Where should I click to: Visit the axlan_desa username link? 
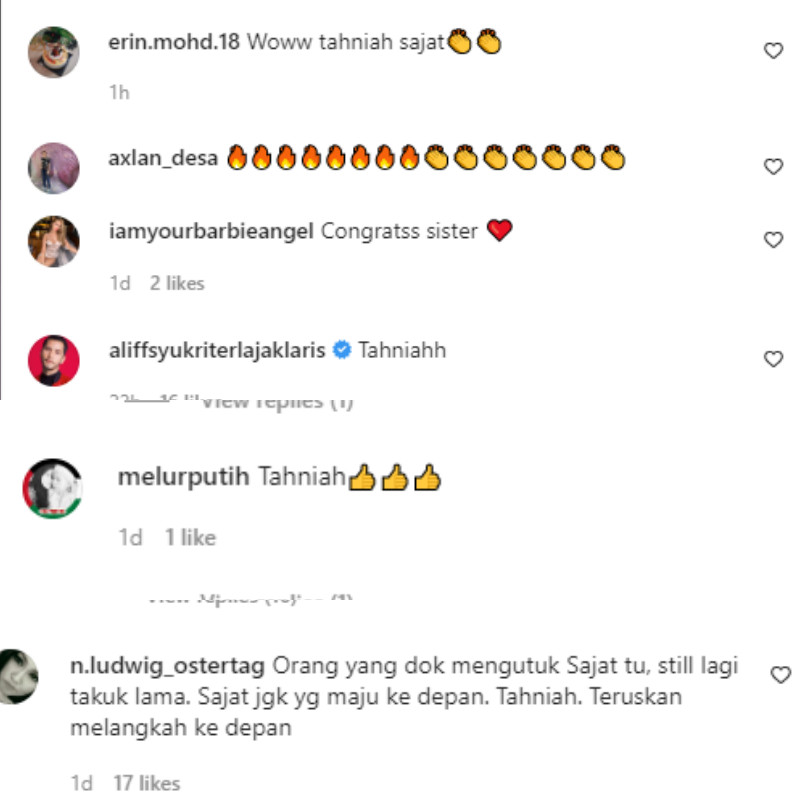pos(163,158)
